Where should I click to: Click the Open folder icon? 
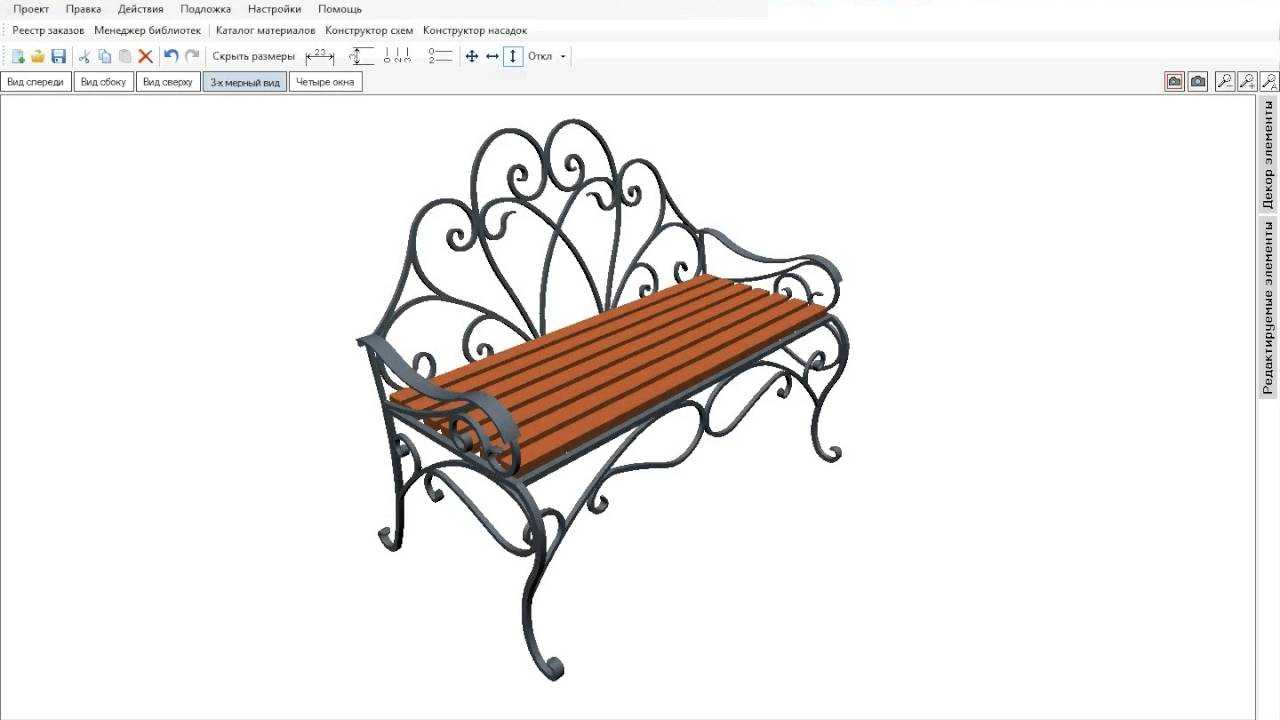click(x=38, y=57)
